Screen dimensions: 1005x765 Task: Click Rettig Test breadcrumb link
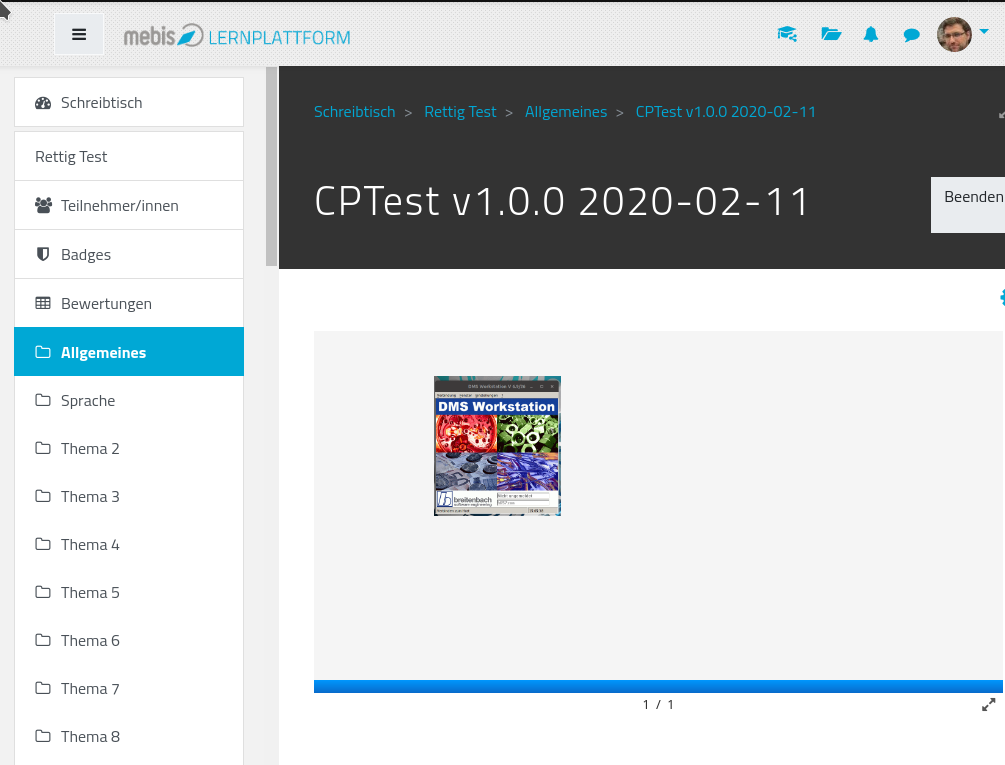coord(460,112)
